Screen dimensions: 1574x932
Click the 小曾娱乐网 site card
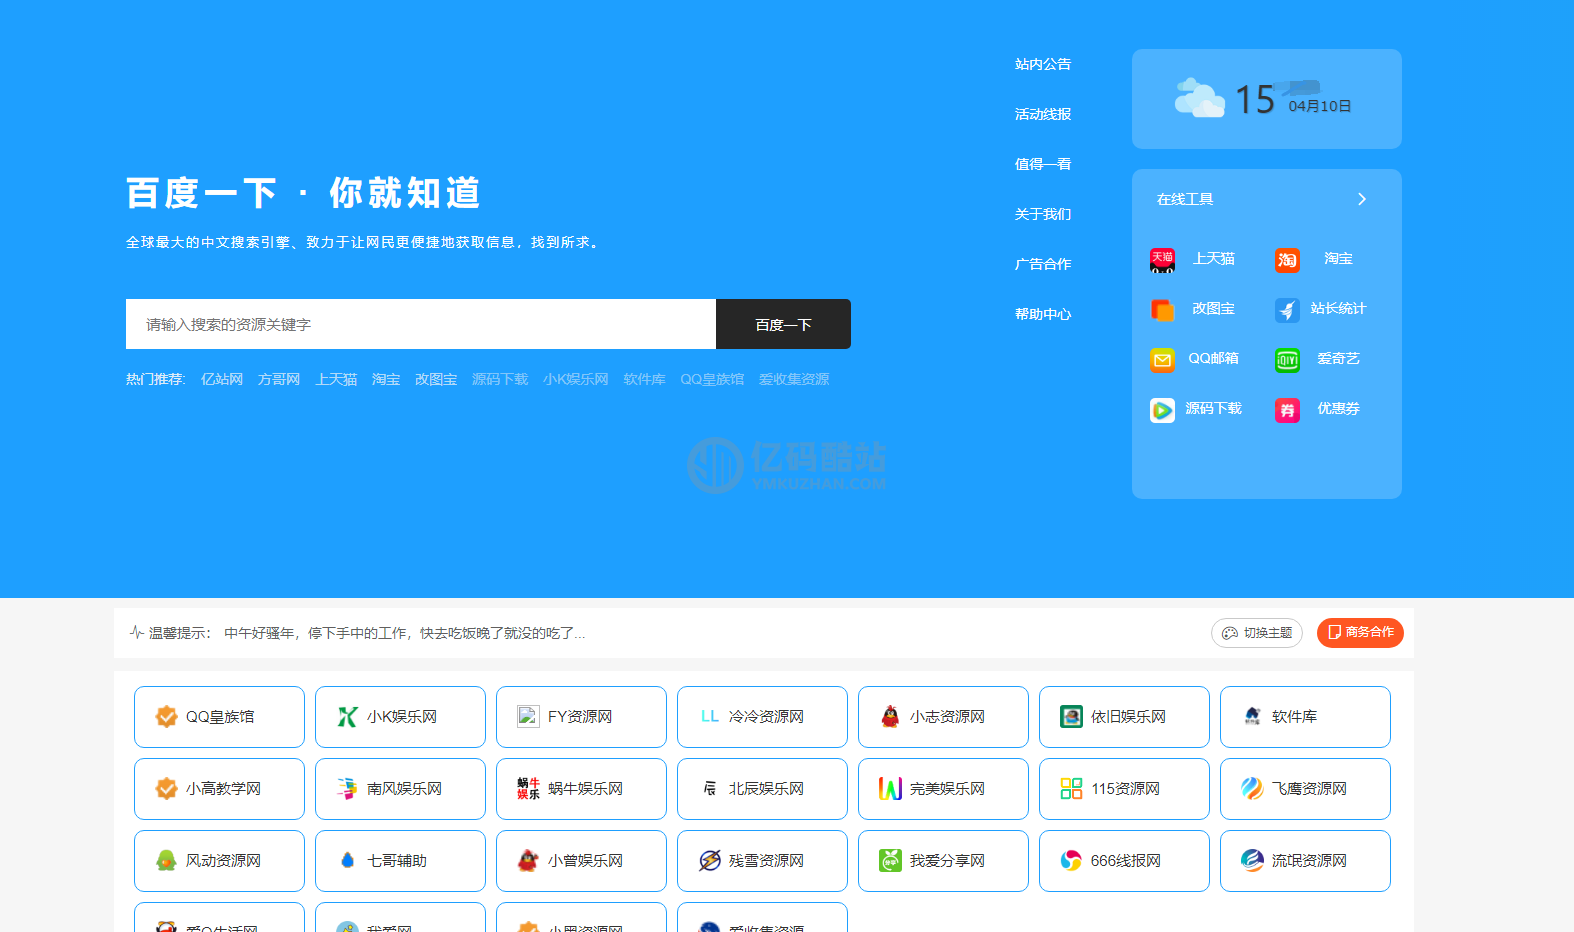(581, 861)
